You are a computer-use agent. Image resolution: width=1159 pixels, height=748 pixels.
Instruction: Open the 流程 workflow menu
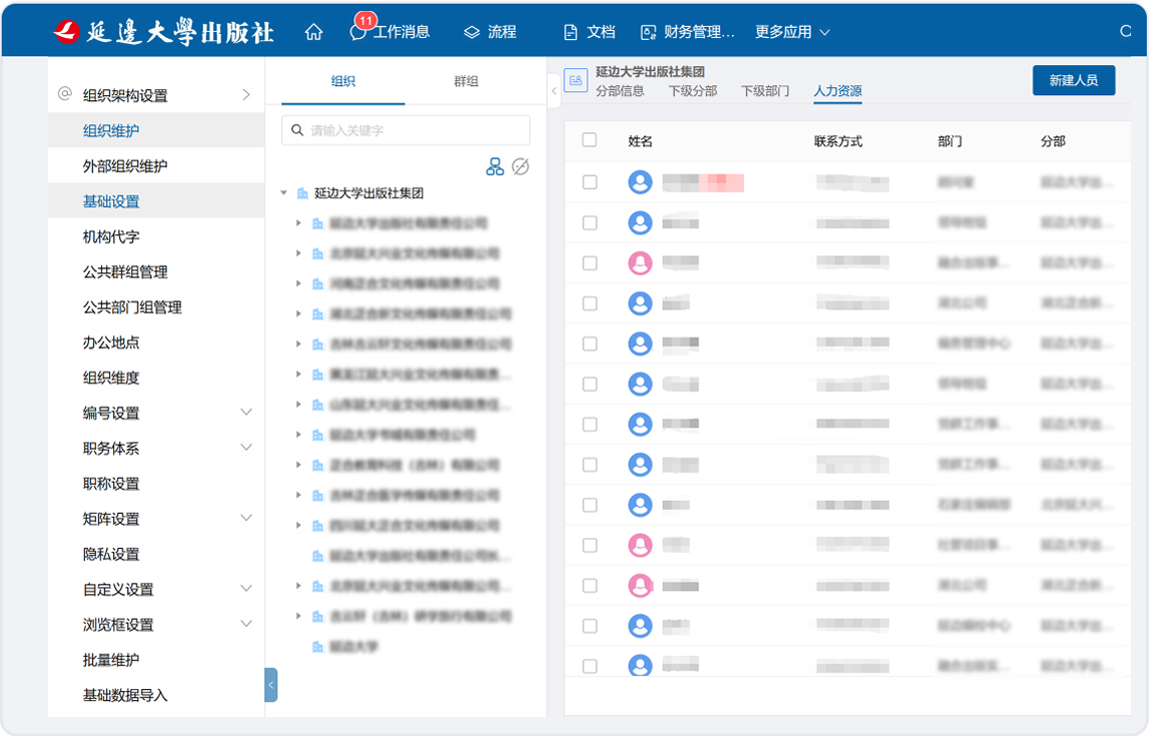tap(490, 33)
